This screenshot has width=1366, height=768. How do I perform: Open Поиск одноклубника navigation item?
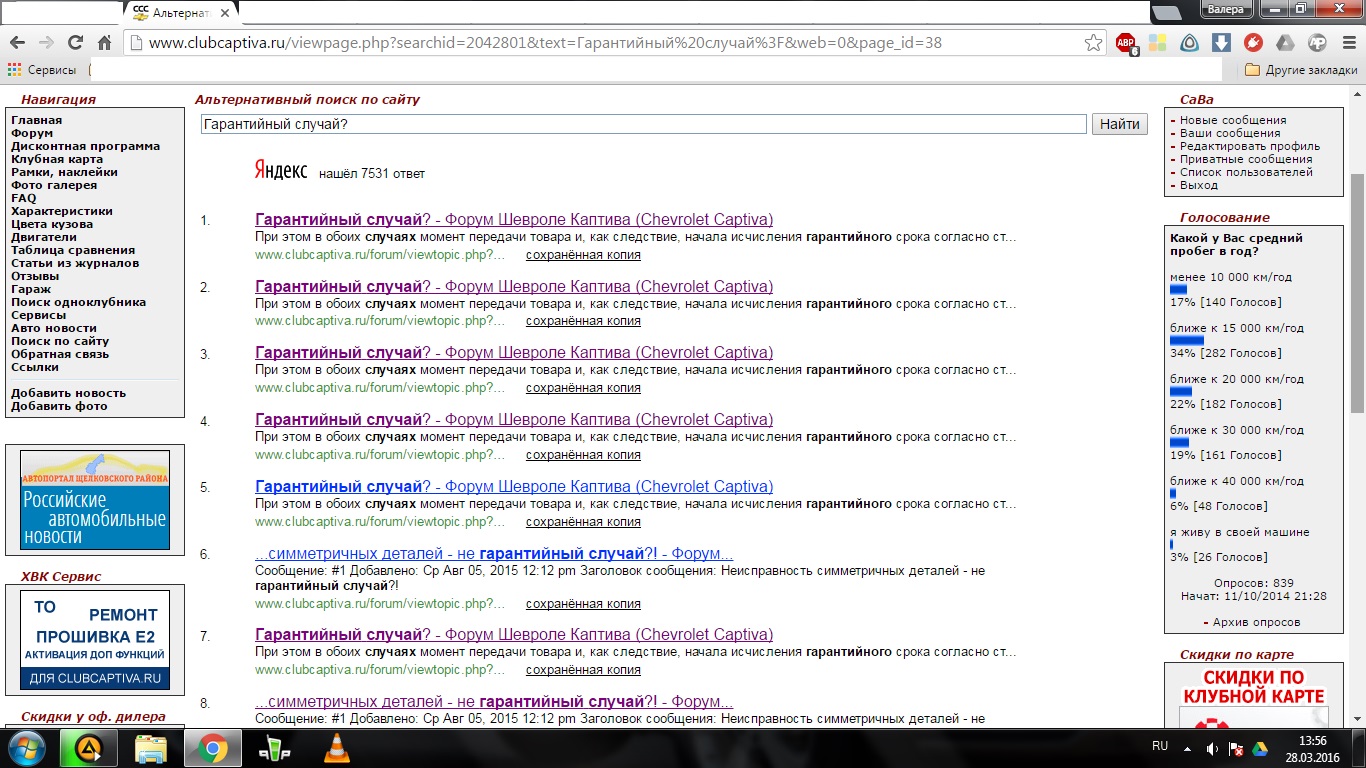[78, 302]
